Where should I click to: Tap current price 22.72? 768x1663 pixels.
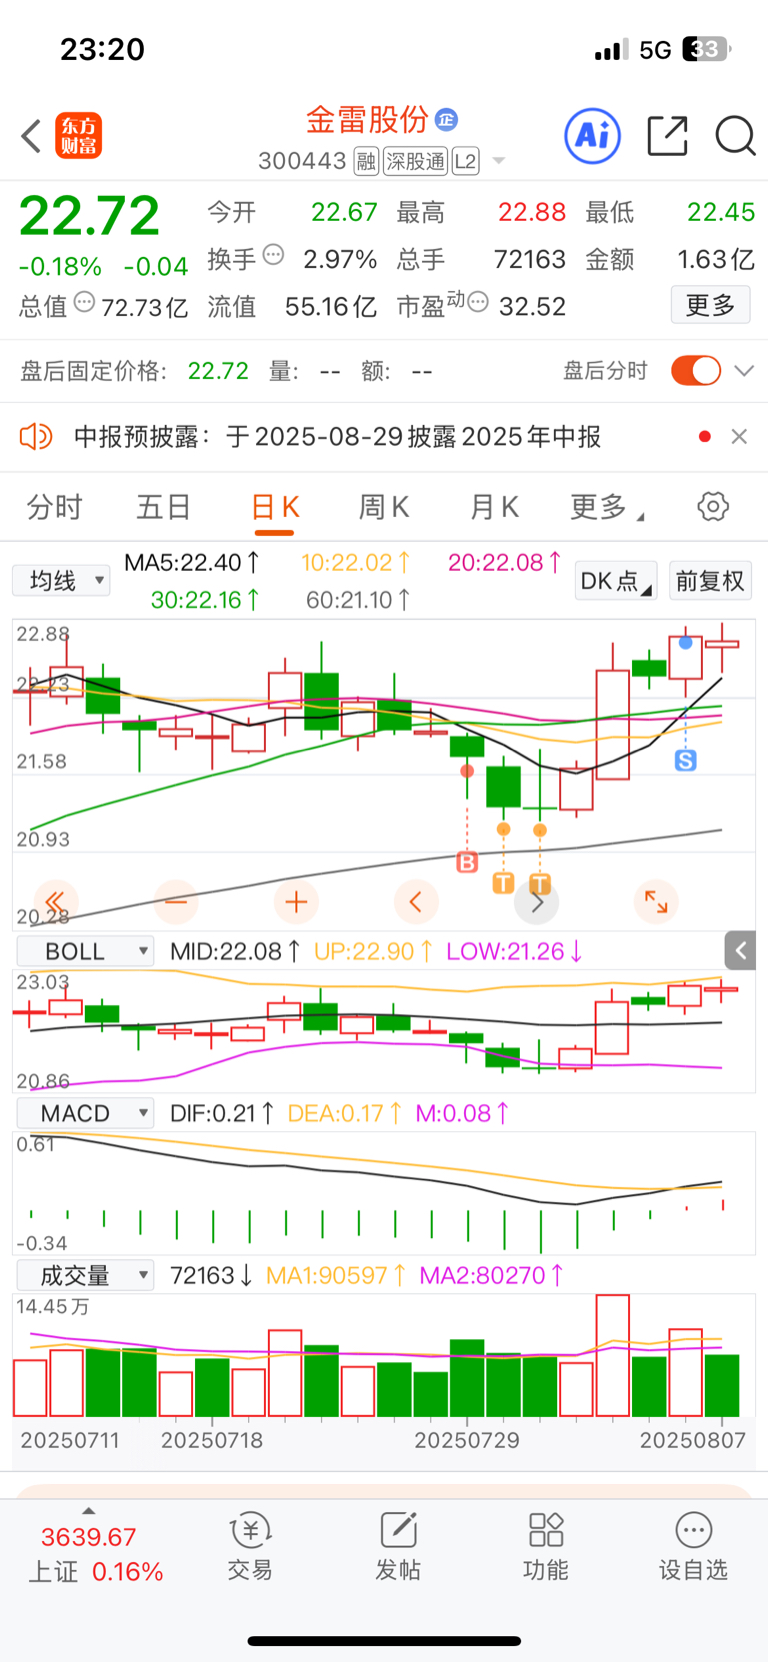click(89, 215)
